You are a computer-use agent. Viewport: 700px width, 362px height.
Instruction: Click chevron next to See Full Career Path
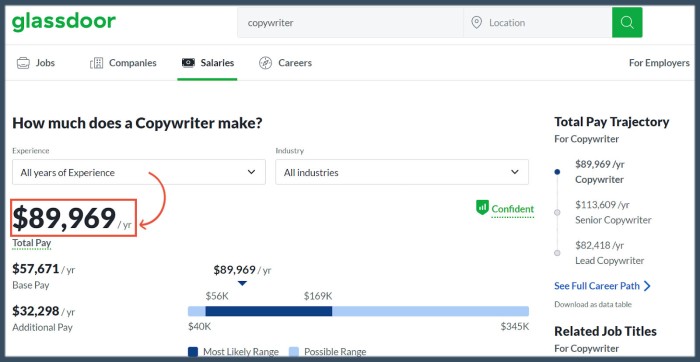click(647, 286)
